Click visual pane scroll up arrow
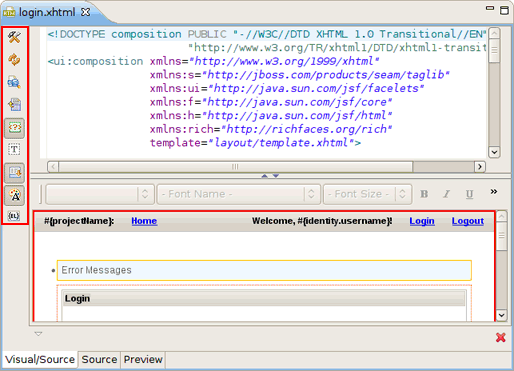Image resolution: width=514 pixels, height=371 pixels. pos(502,216)
